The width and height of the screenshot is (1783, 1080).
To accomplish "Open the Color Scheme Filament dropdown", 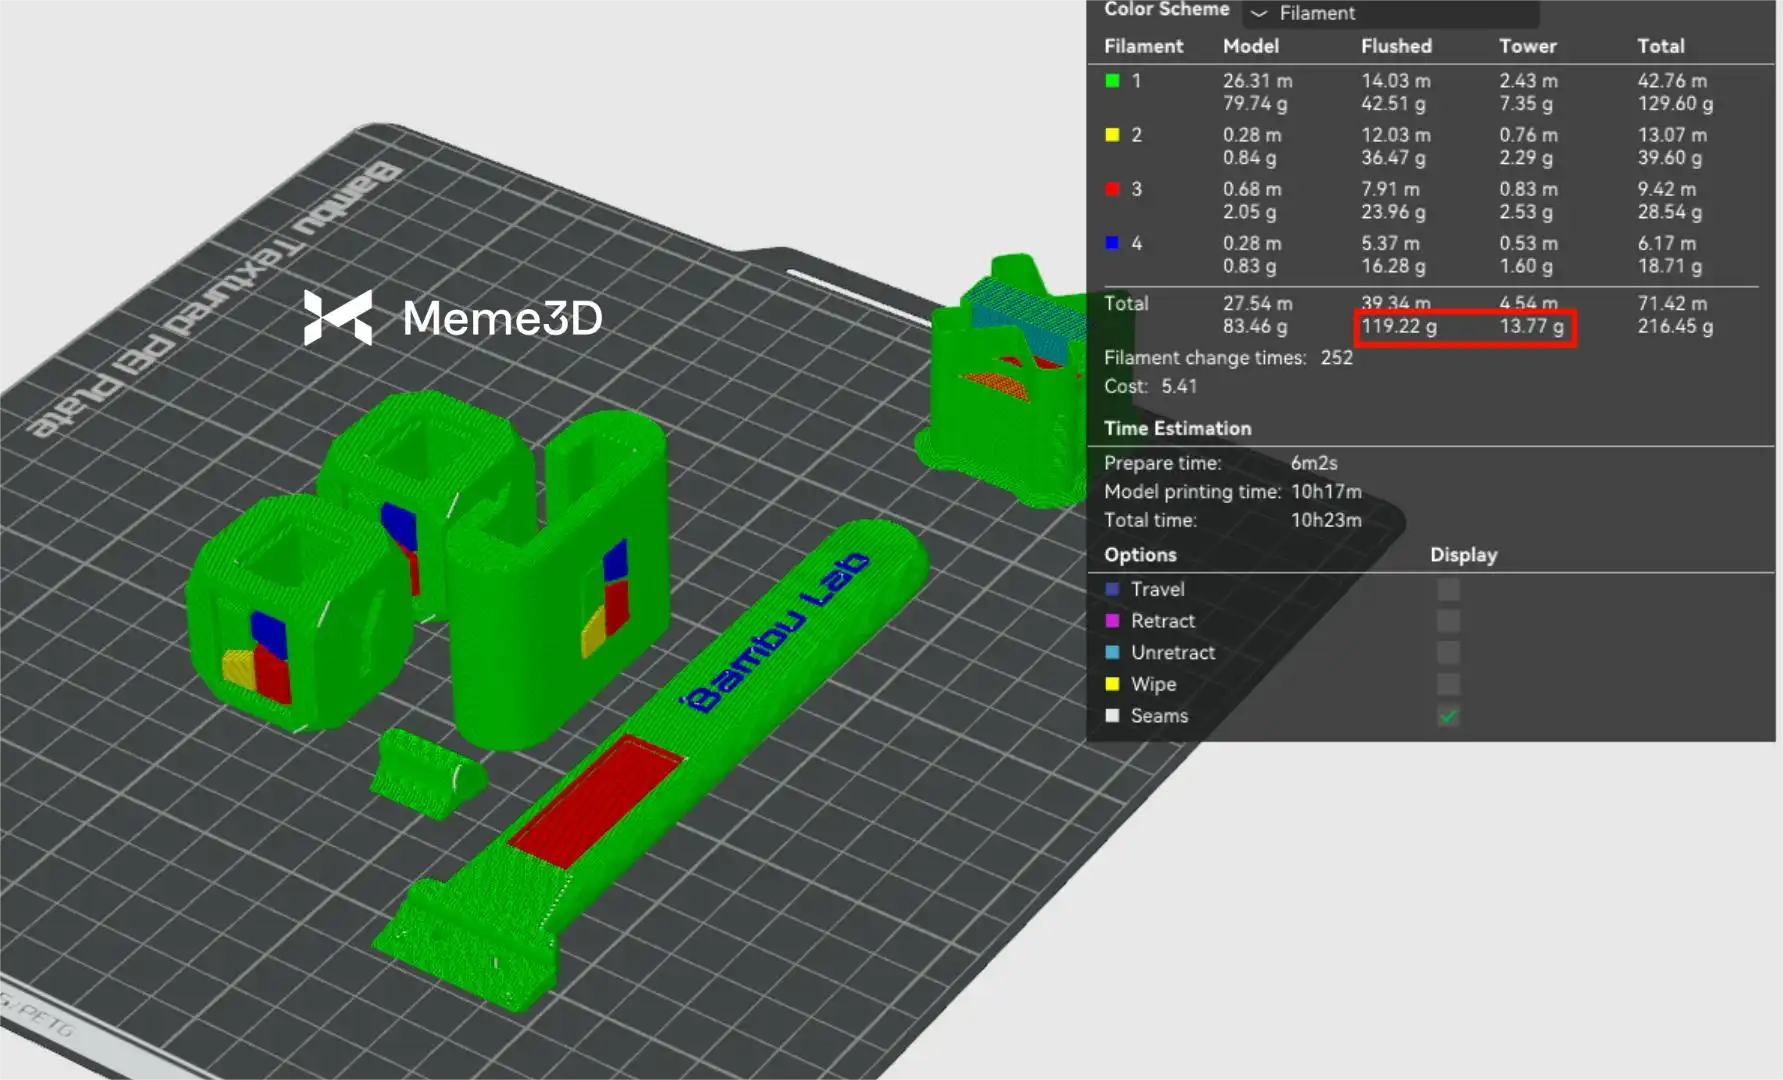I will (x=1390, y=13).
